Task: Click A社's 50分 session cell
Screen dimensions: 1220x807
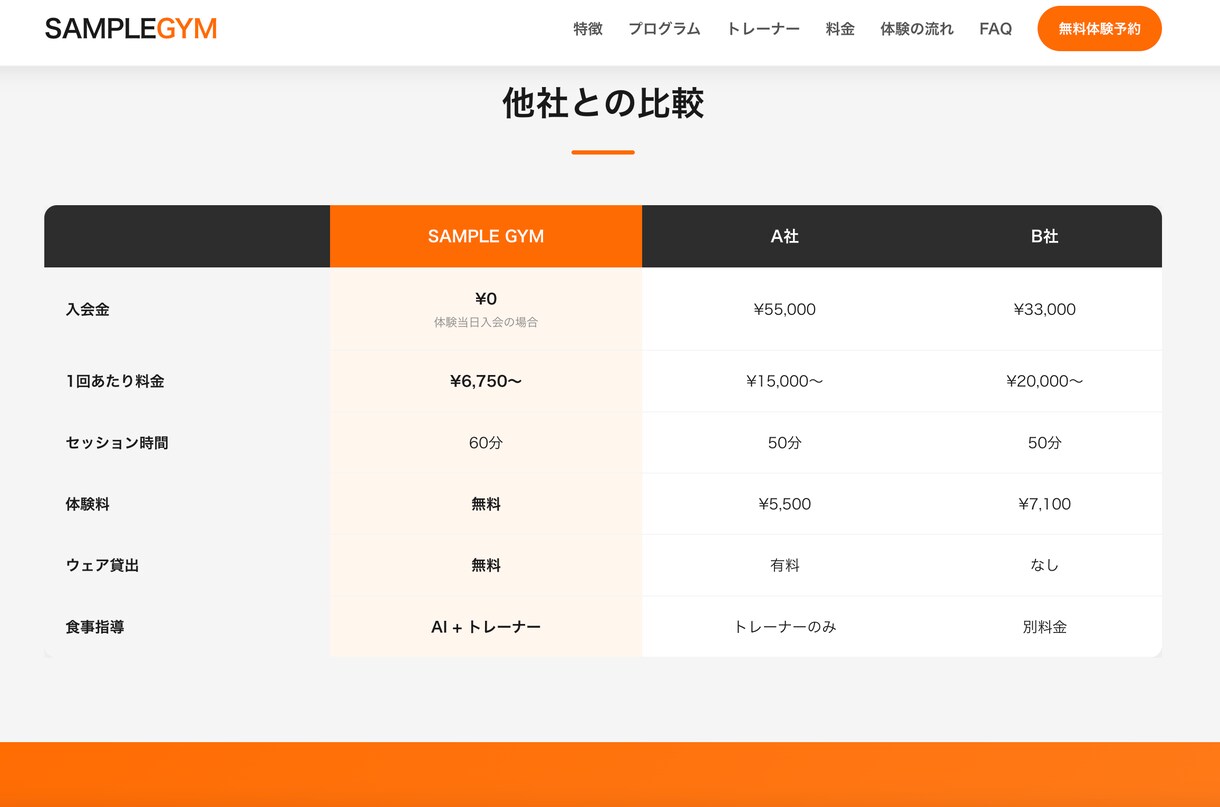Action: (x=785, y=442)
